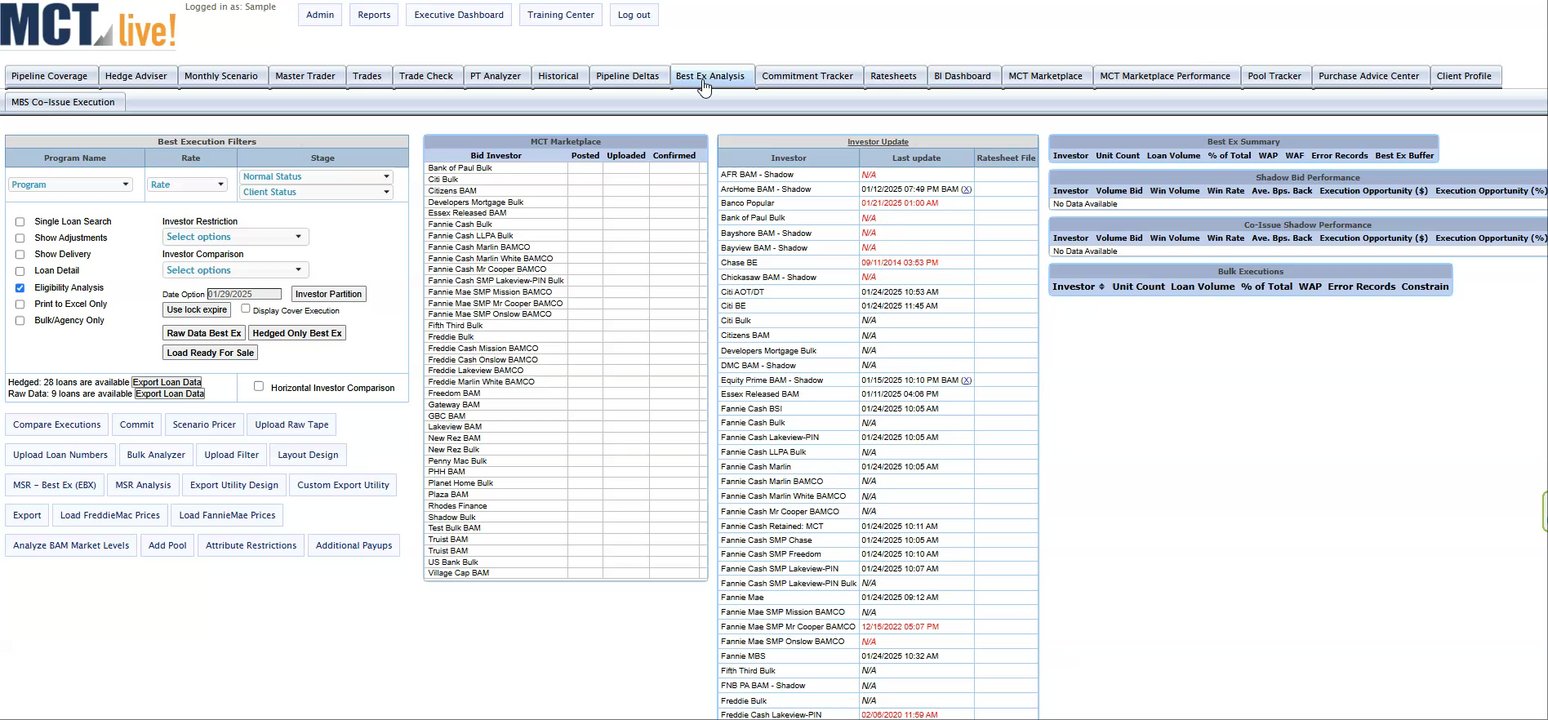Click Upload Raw Tape

[x=292, y=425]
